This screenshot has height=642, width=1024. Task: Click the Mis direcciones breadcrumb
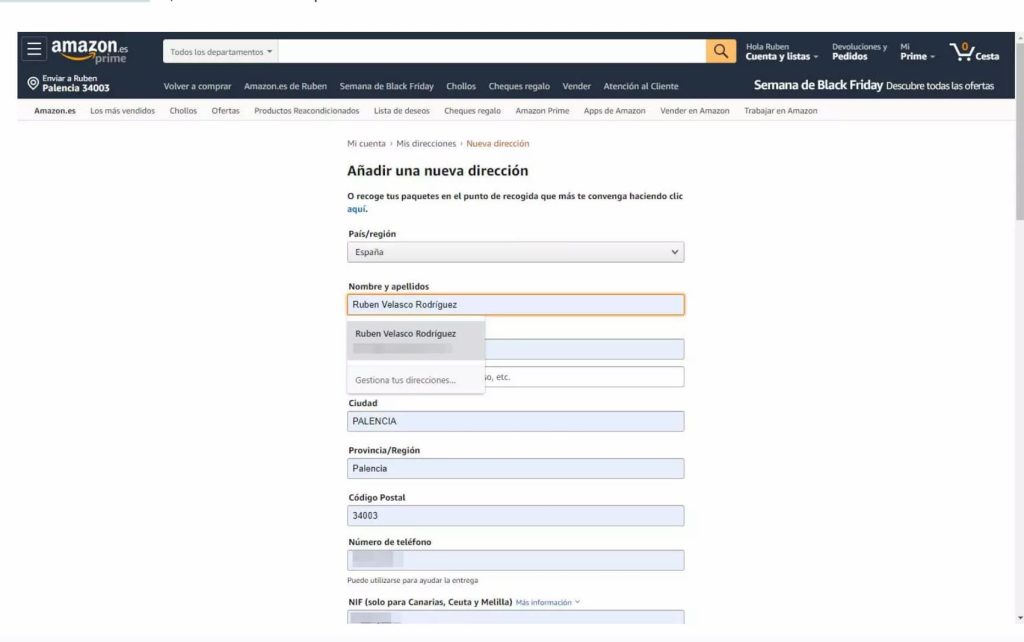pyautogui.click(x=426, y=144)
